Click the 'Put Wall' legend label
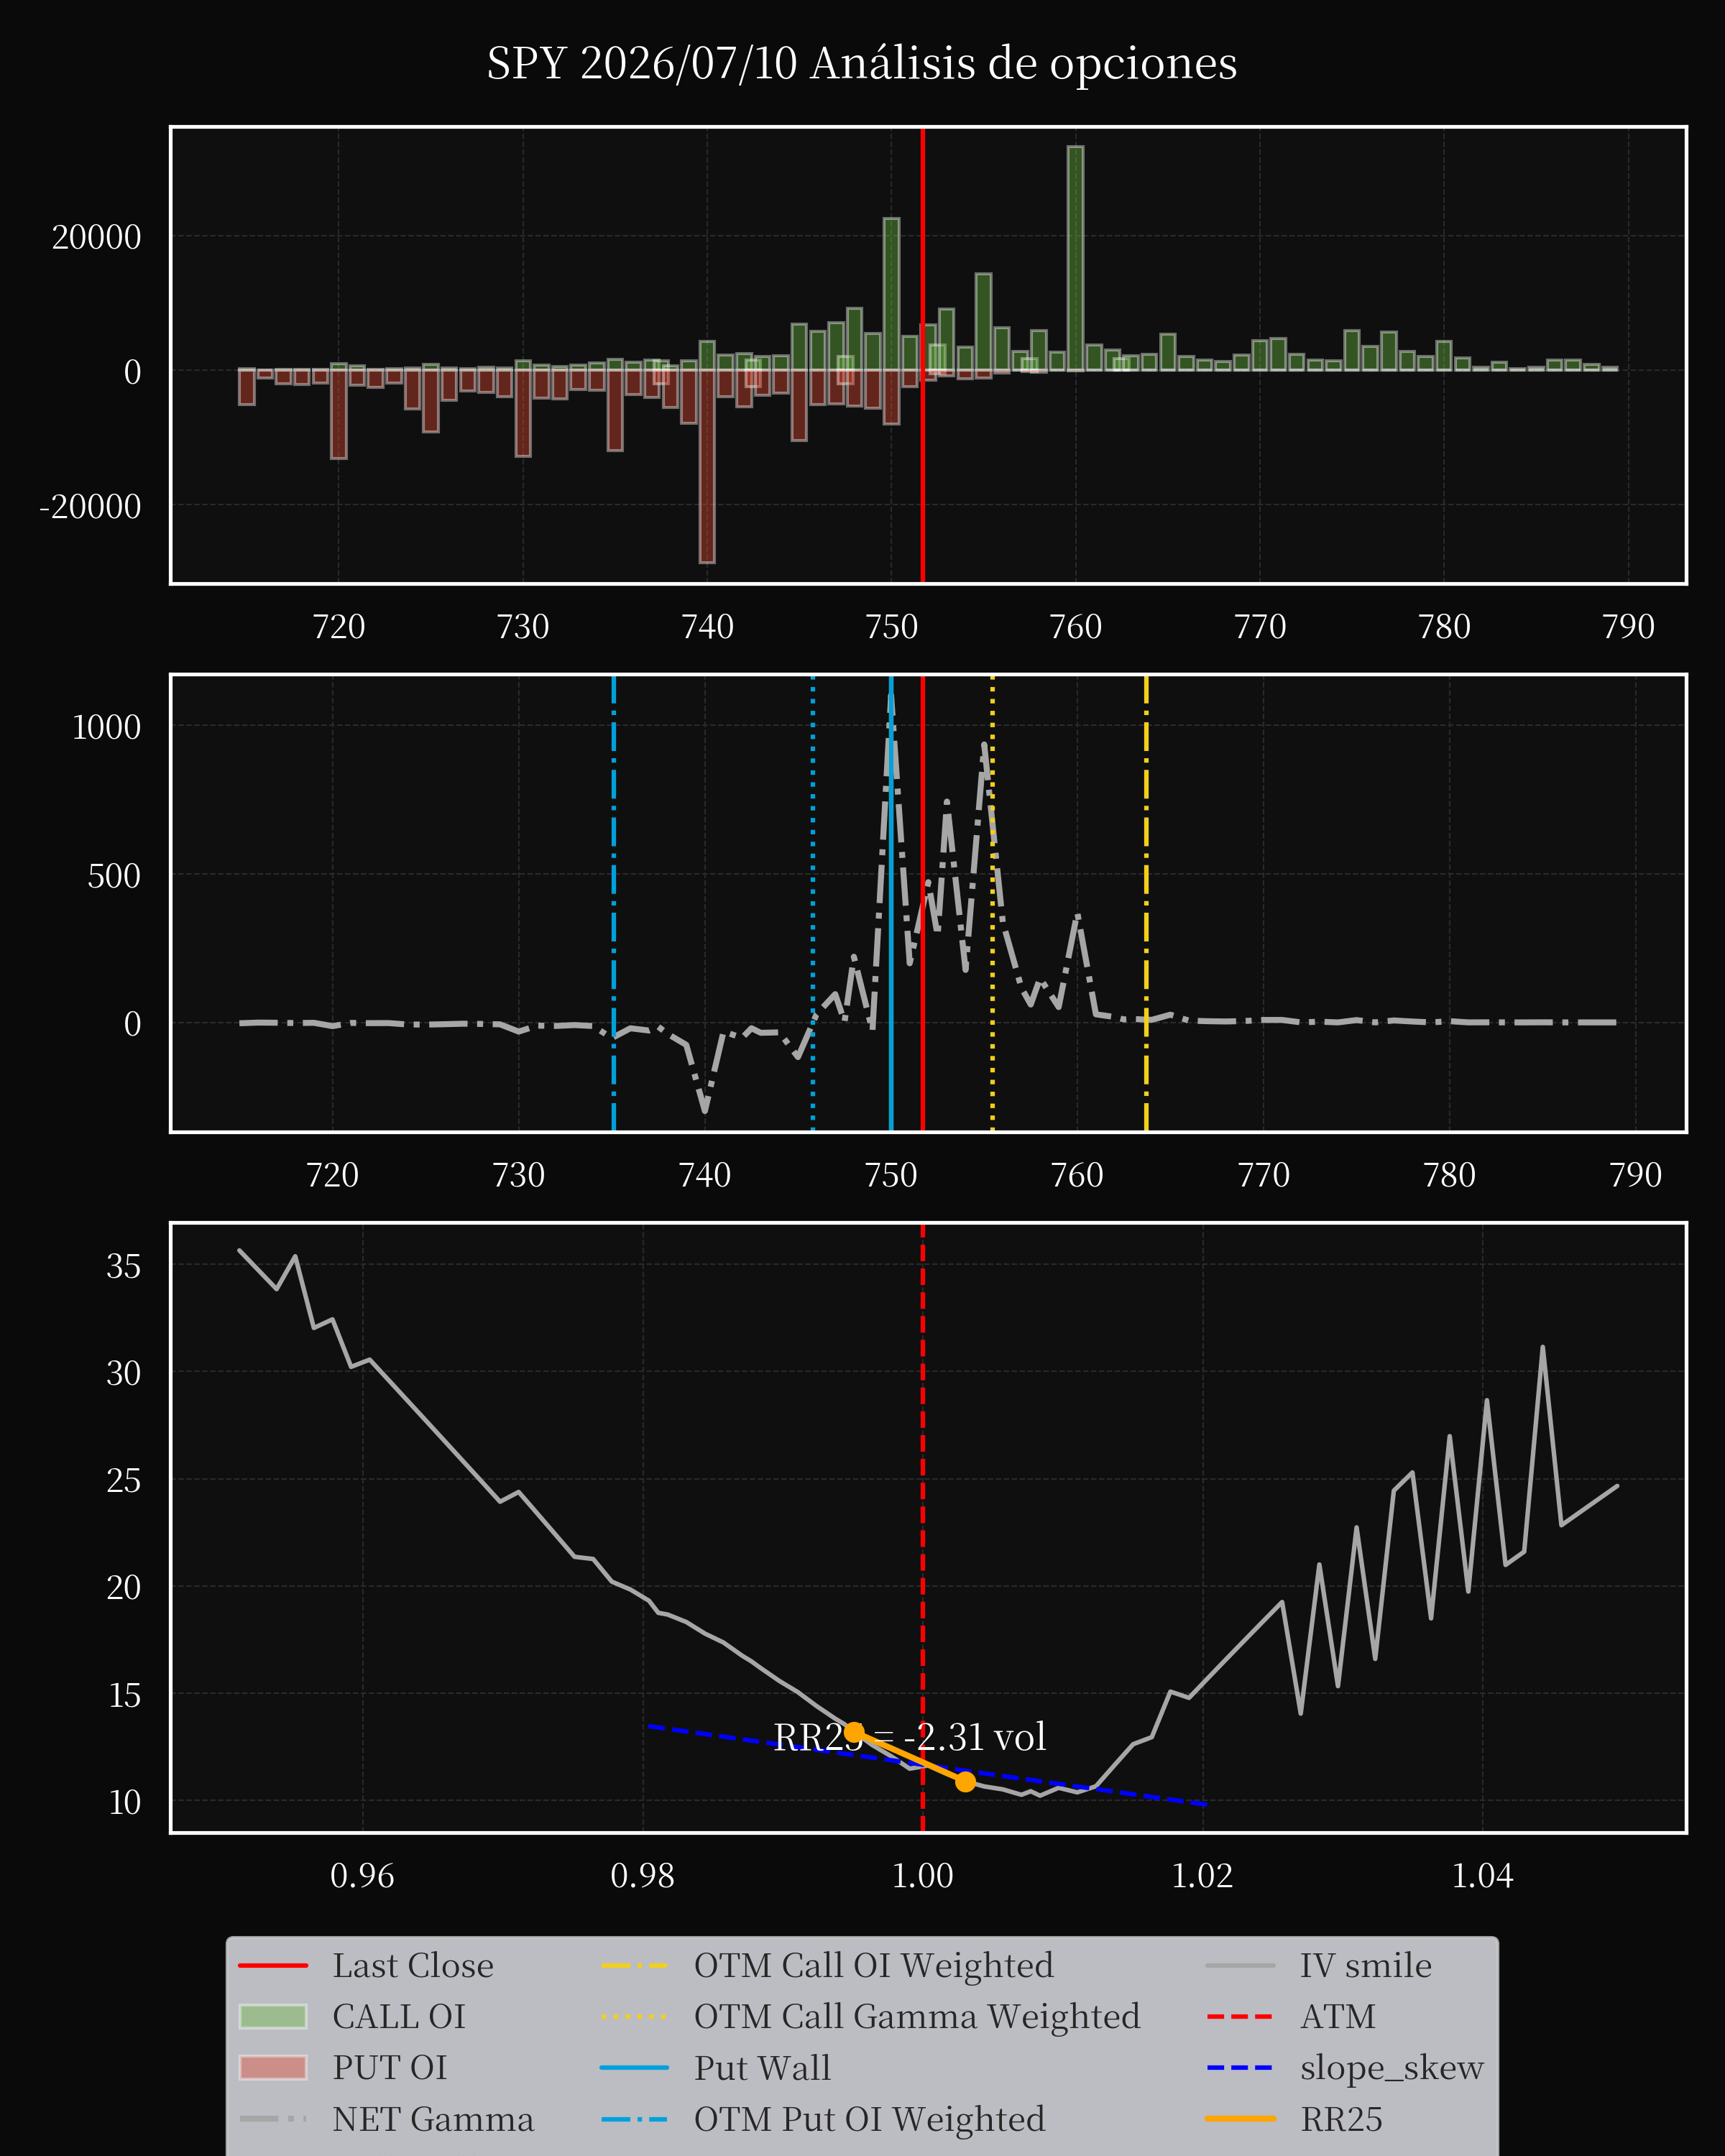The width and height of the screenshot is (1725, 2156). click(762, 2068)
